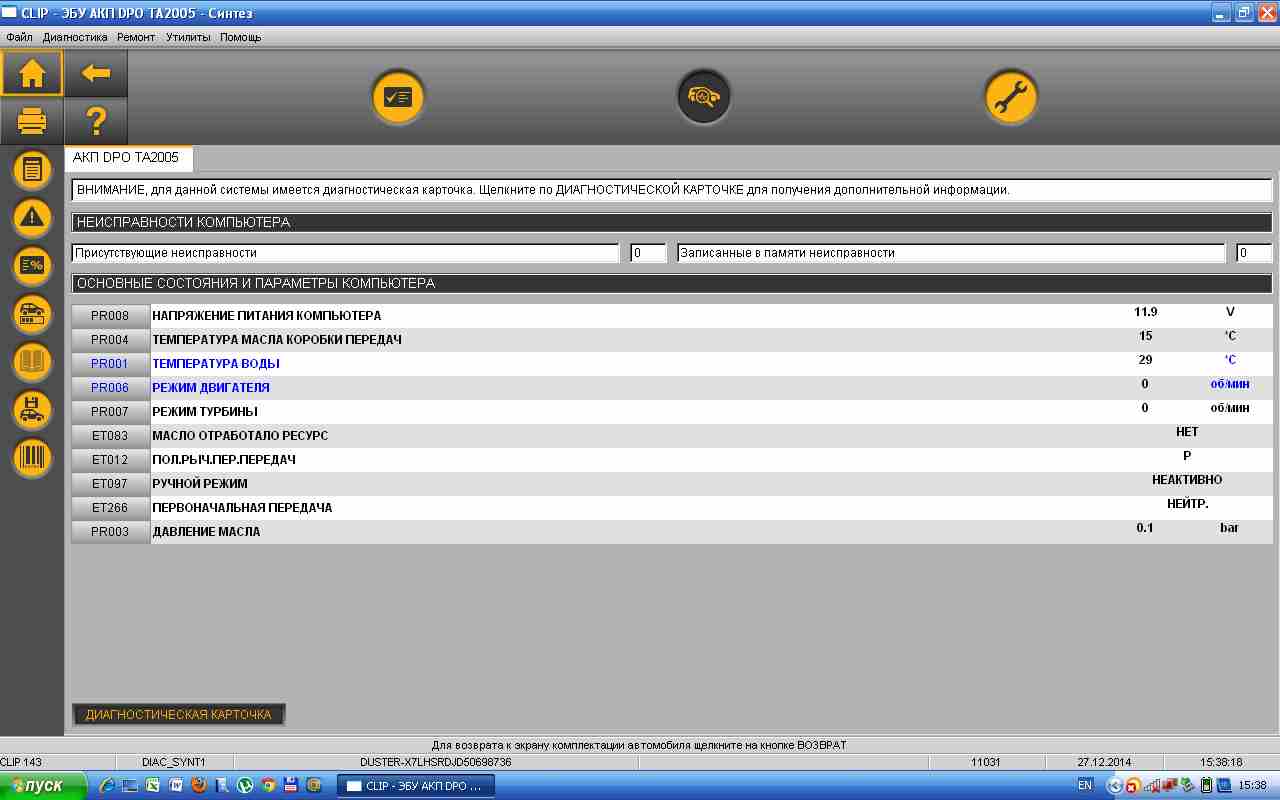The width and height of the screenshot is (1280, 800).
Task: Select the PR001 water temperature code
Action: point(110,364)
